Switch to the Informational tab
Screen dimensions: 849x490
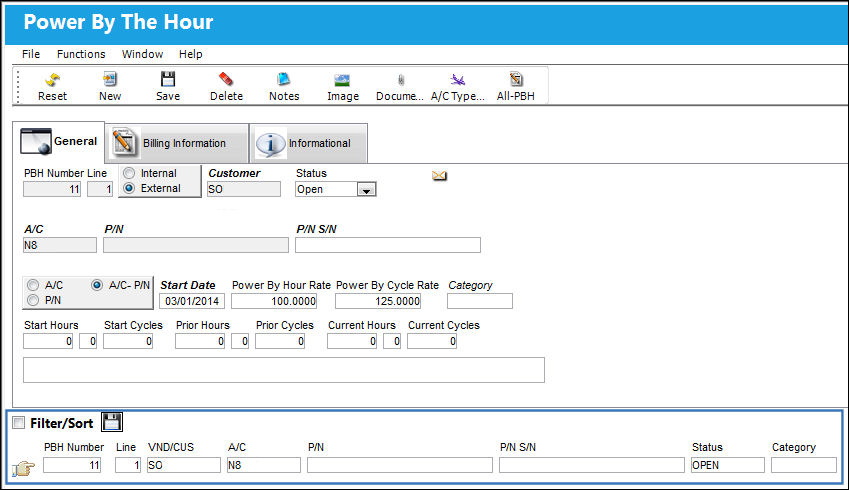pos(309,143)
